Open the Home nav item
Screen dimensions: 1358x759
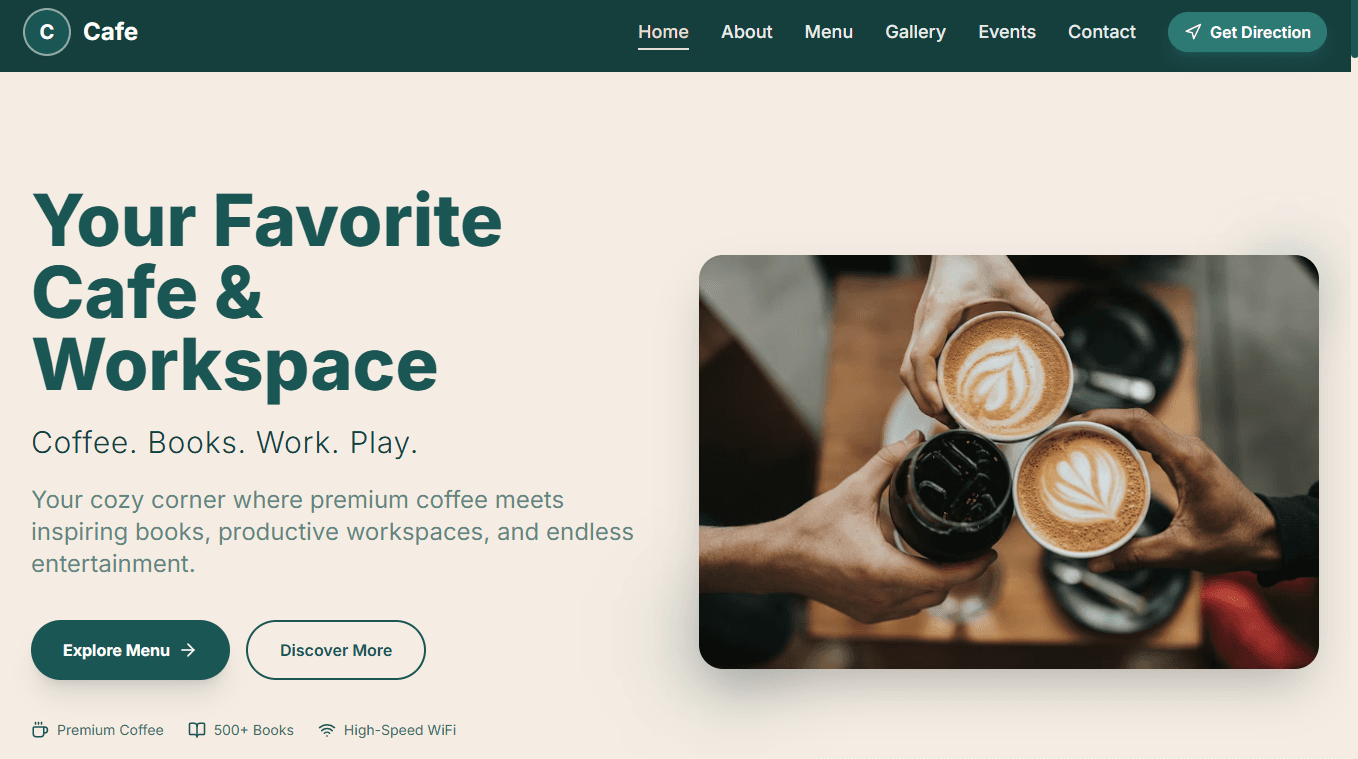[663, 32]
